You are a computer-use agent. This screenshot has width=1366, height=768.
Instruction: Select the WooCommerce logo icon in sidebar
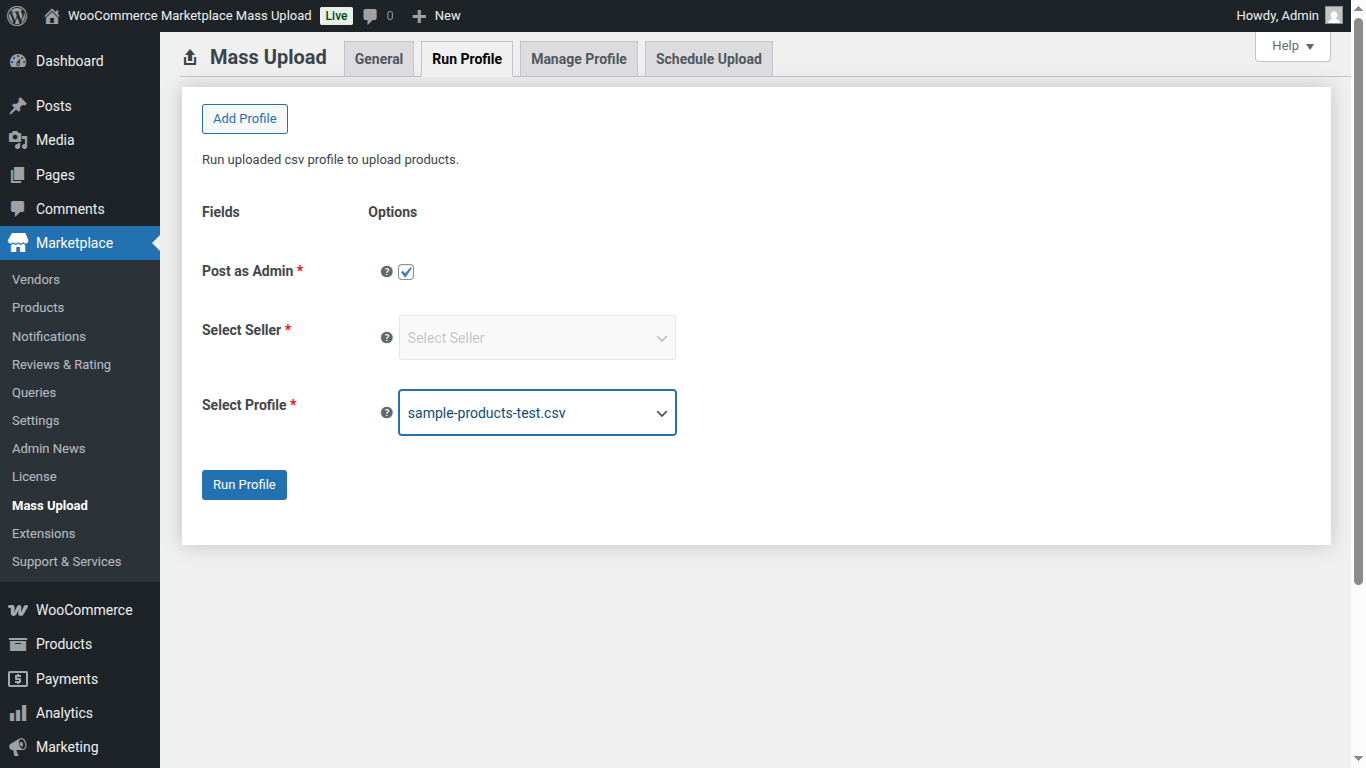[x=17, y=609]
